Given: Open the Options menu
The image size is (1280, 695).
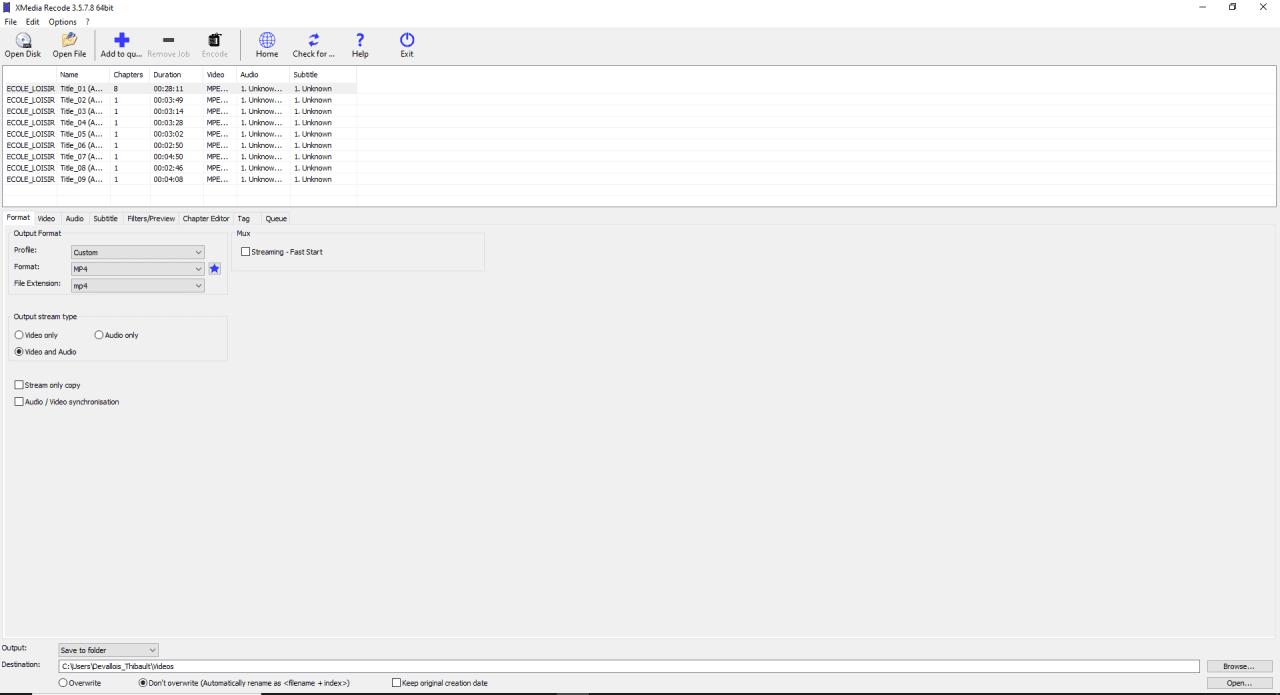Looking at the screenshot, I should (x=62, y=22).
